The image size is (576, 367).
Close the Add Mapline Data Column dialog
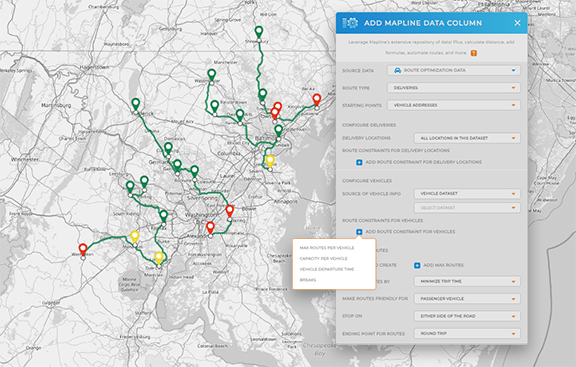[517, 23]
